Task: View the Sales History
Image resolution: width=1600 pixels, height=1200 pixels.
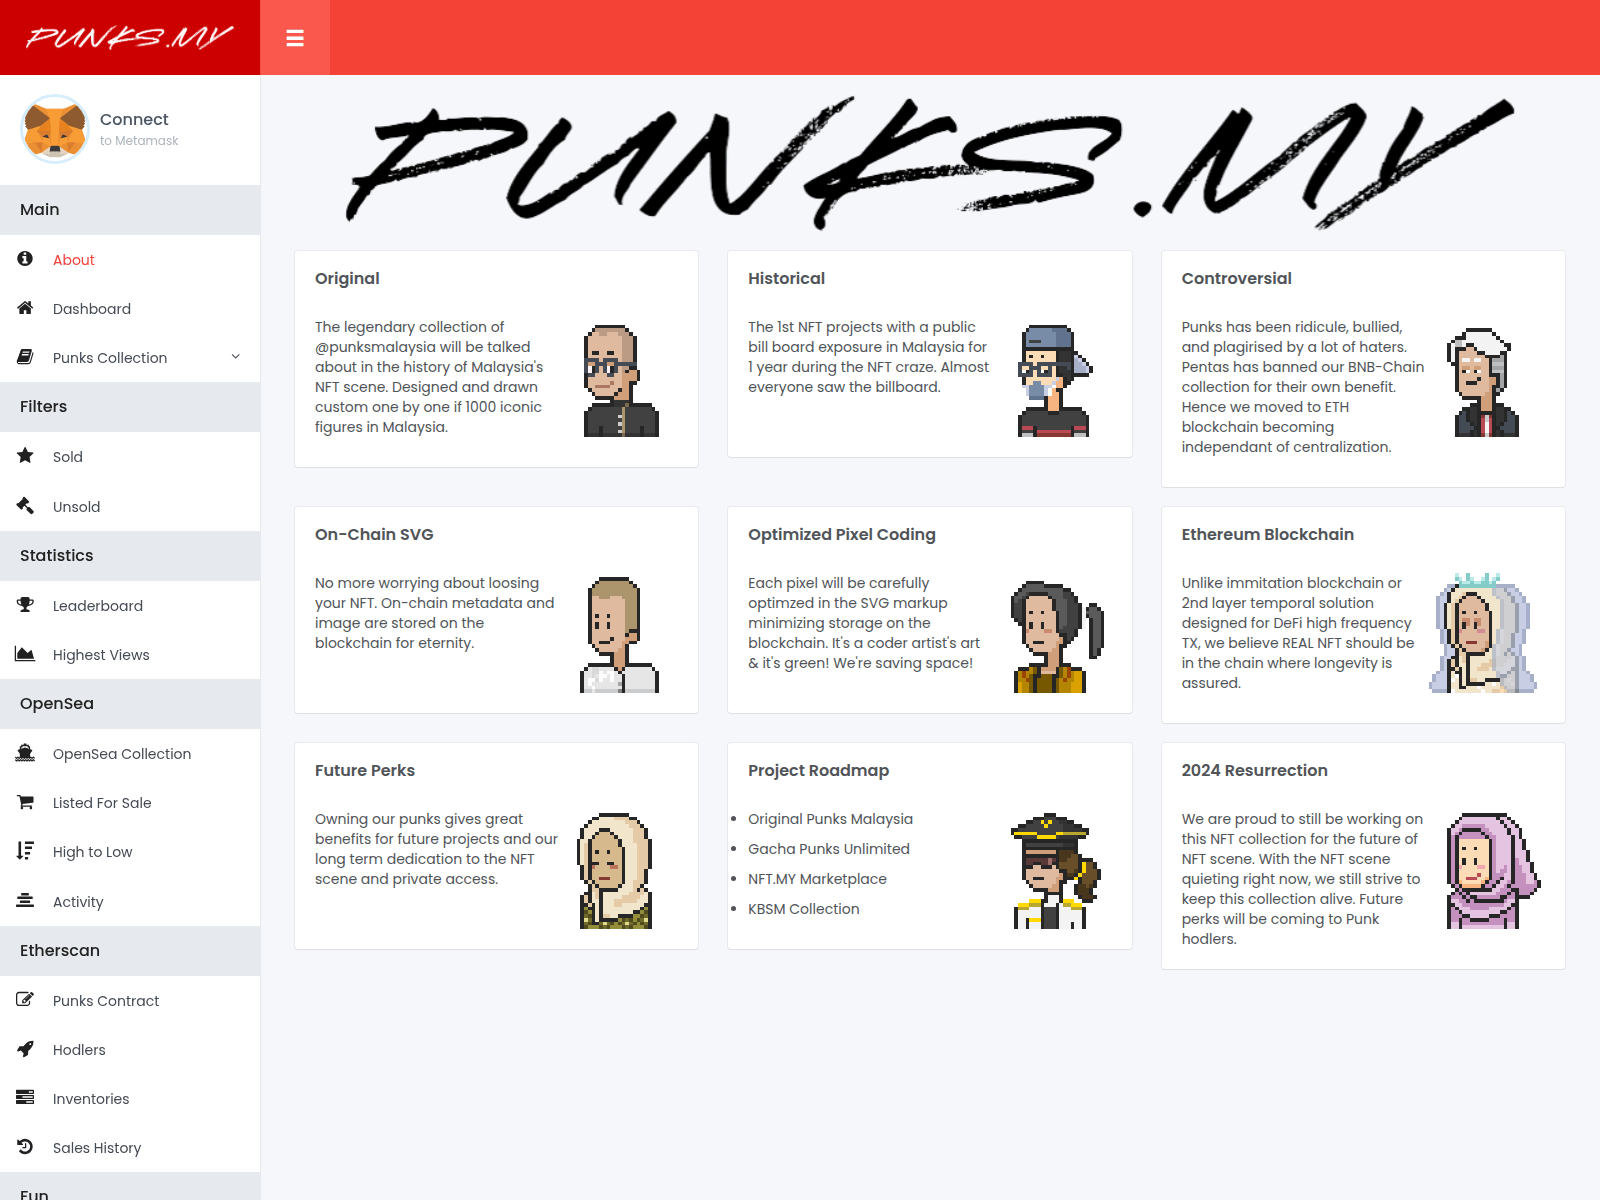Action: coord(130,1148)
